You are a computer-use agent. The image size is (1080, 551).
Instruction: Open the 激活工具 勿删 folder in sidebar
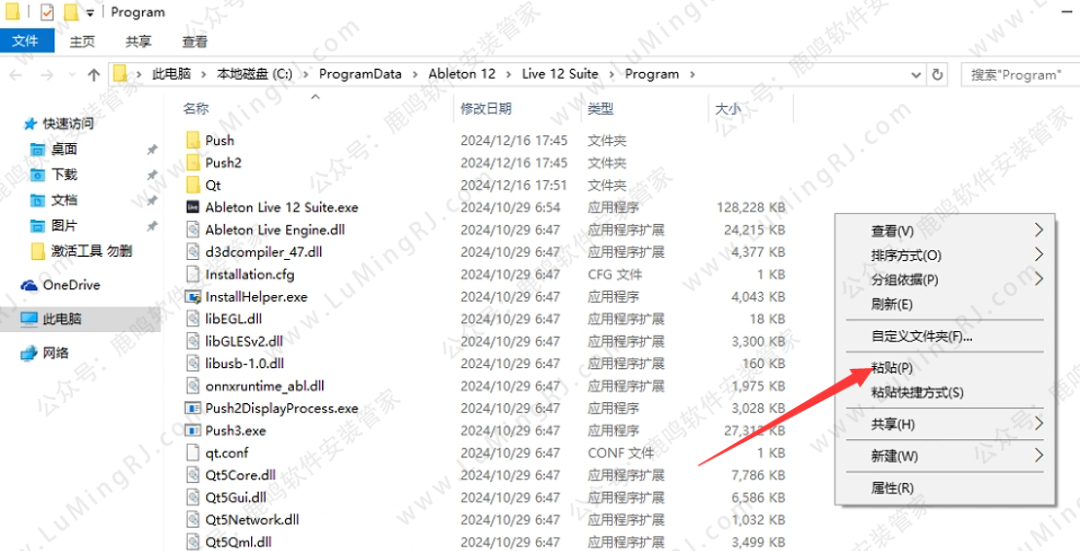(91, 251)
